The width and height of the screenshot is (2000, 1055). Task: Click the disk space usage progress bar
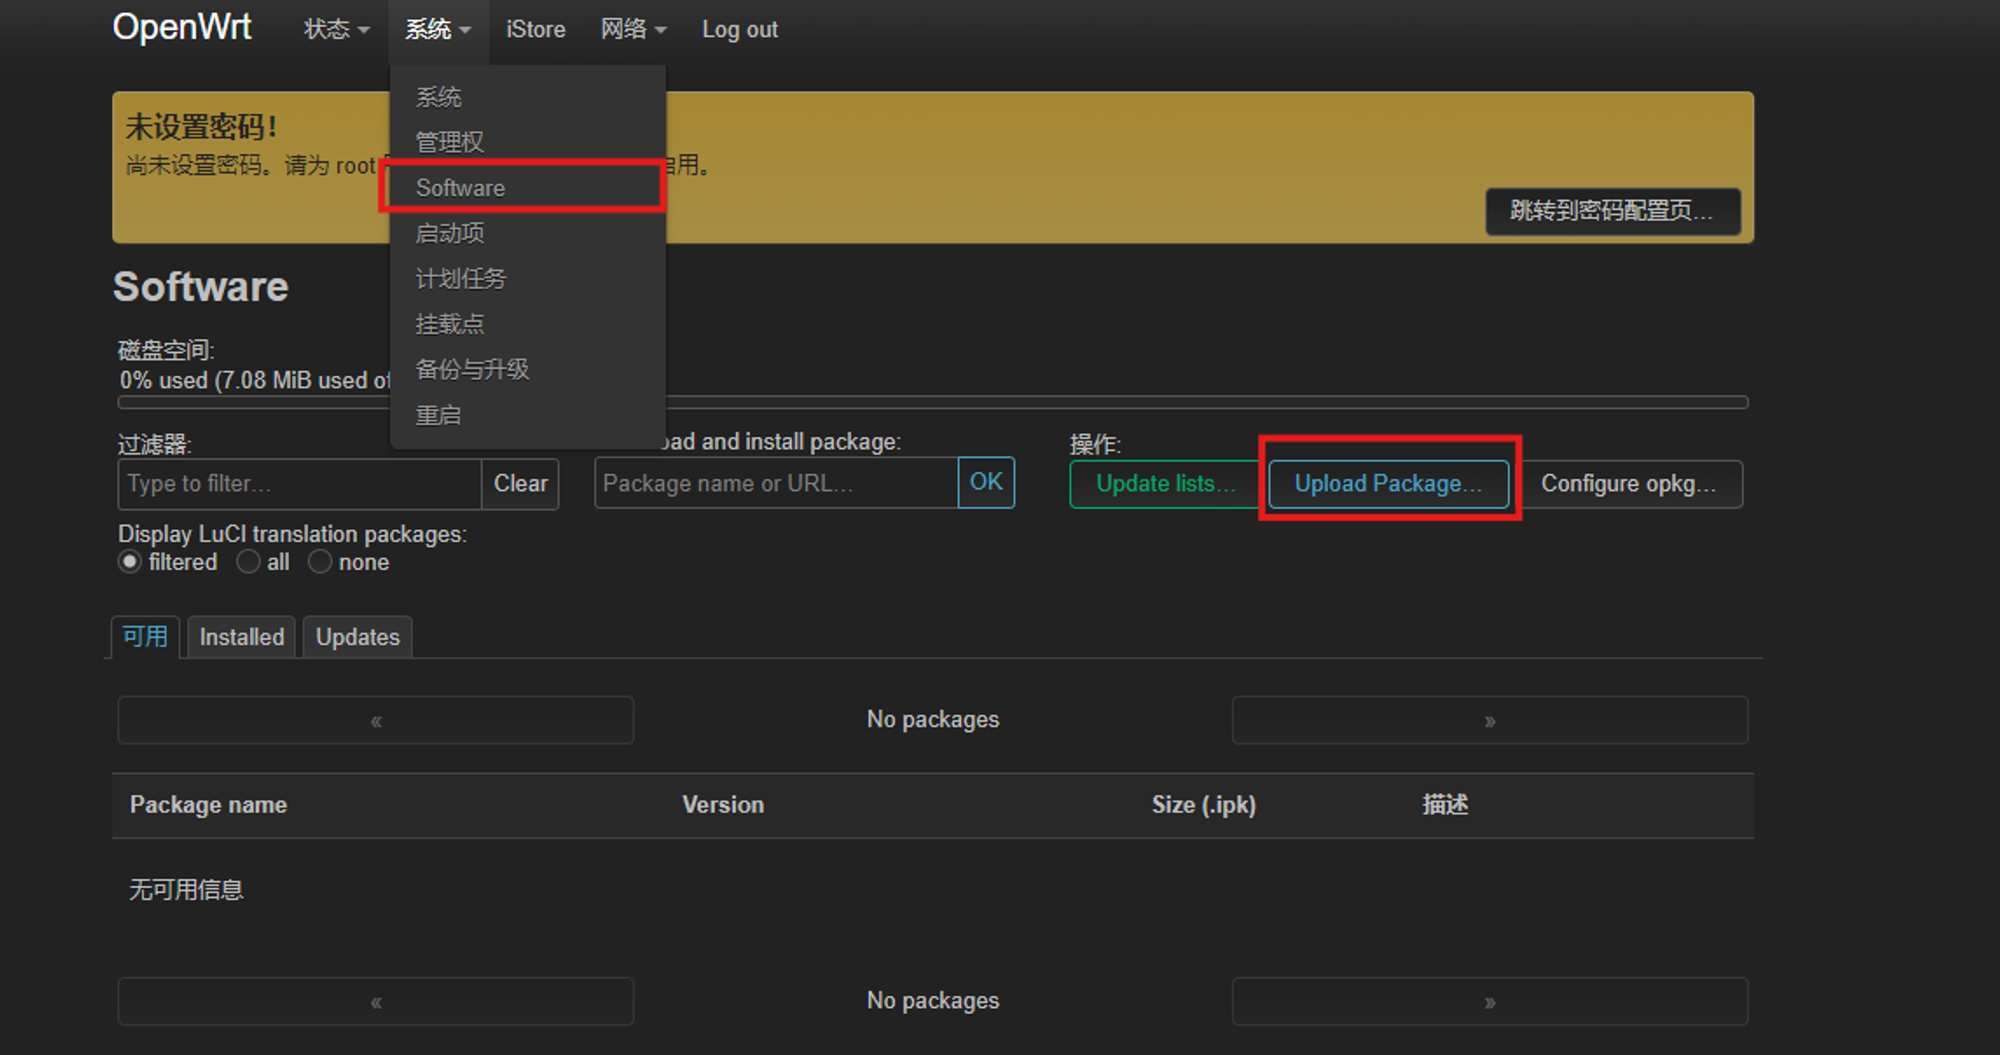933,402
